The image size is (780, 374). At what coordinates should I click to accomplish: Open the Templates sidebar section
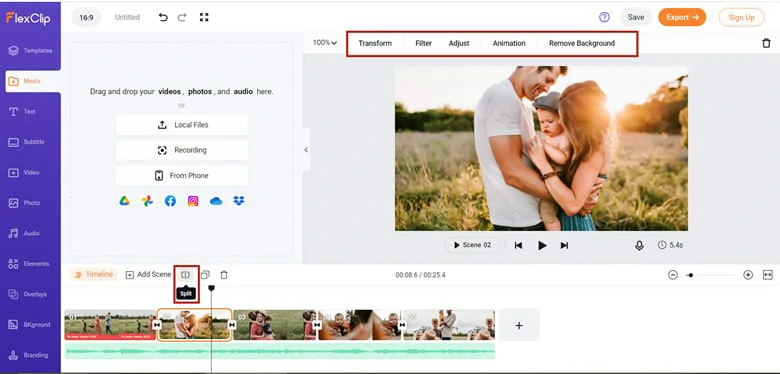(30, 50)
